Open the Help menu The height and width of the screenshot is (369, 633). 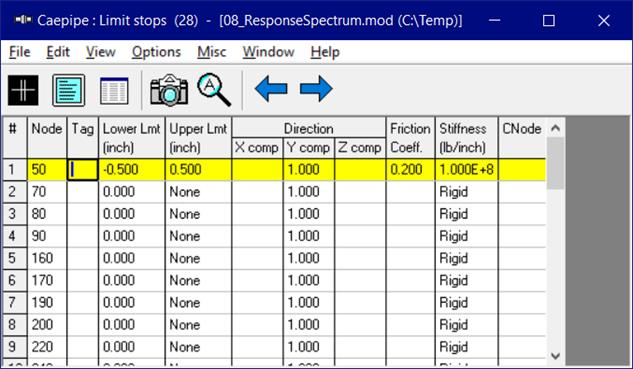pyautogui.click(x=325, y=52)
